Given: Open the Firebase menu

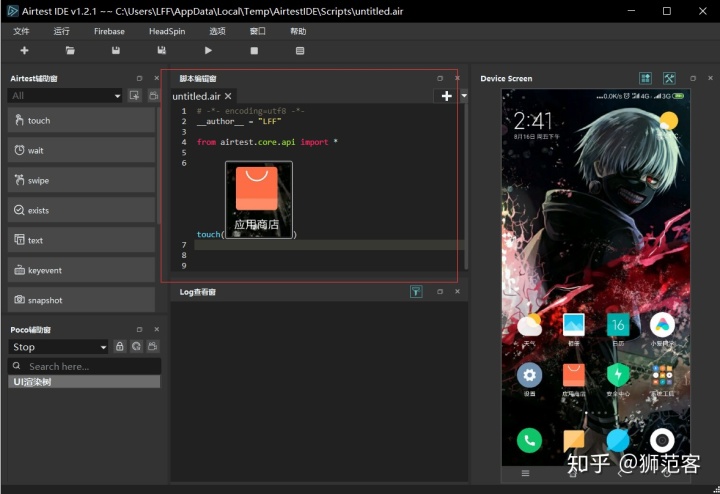Looking at the screenshot, I should point(109,31).
